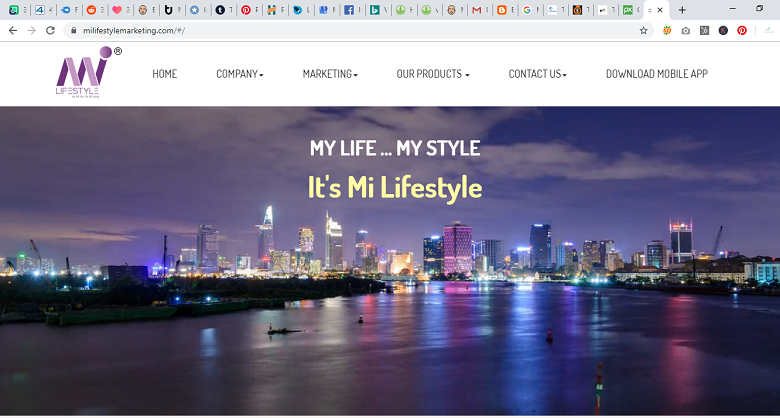Screen dimensions: 780x418
Task: Click the 'MY LIFE ... MY STYLE' heading
Action: 395,148
